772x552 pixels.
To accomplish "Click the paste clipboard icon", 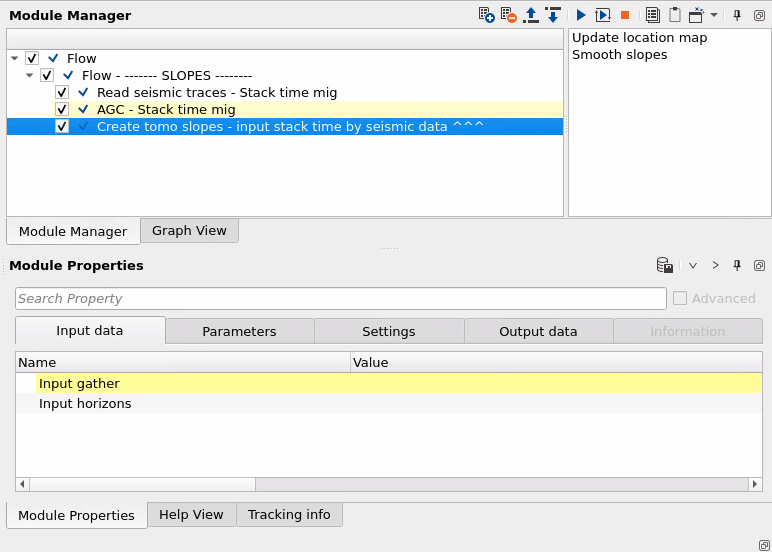I will 675,15.
